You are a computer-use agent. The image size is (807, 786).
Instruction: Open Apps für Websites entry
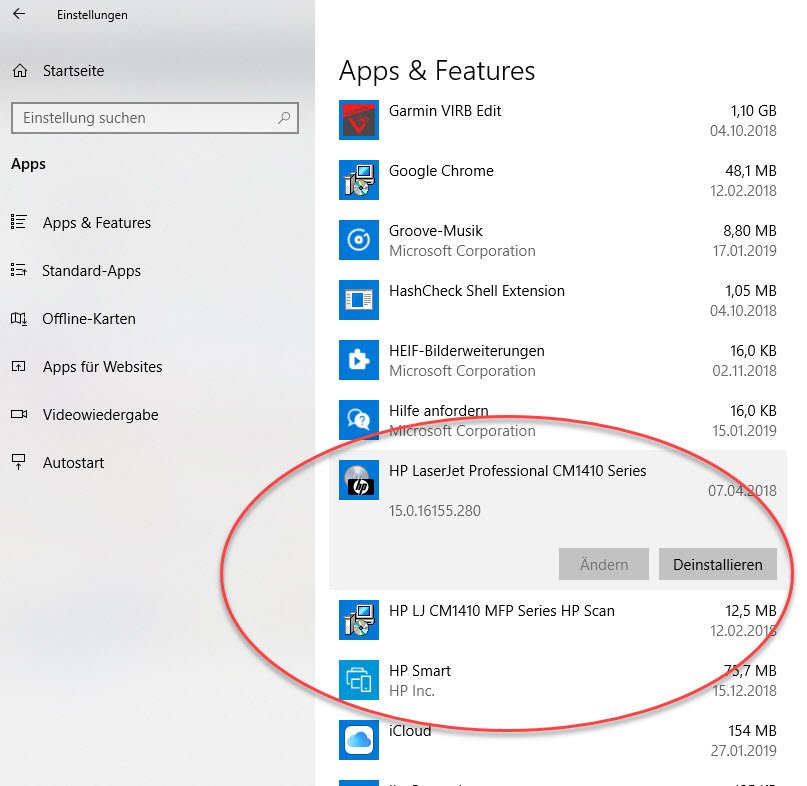pyautogui.click(x=102, y=366)
